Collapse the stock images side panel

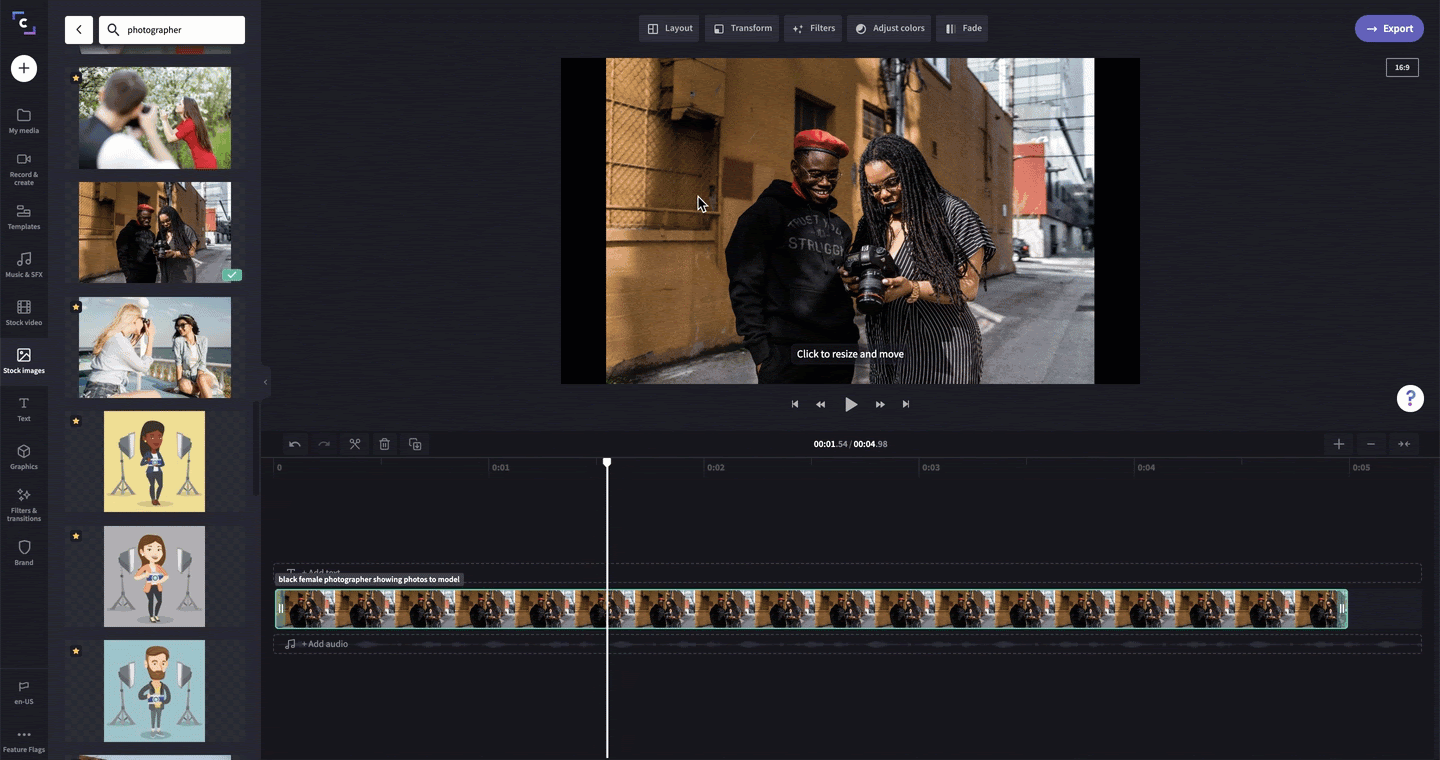click(265, 382)
